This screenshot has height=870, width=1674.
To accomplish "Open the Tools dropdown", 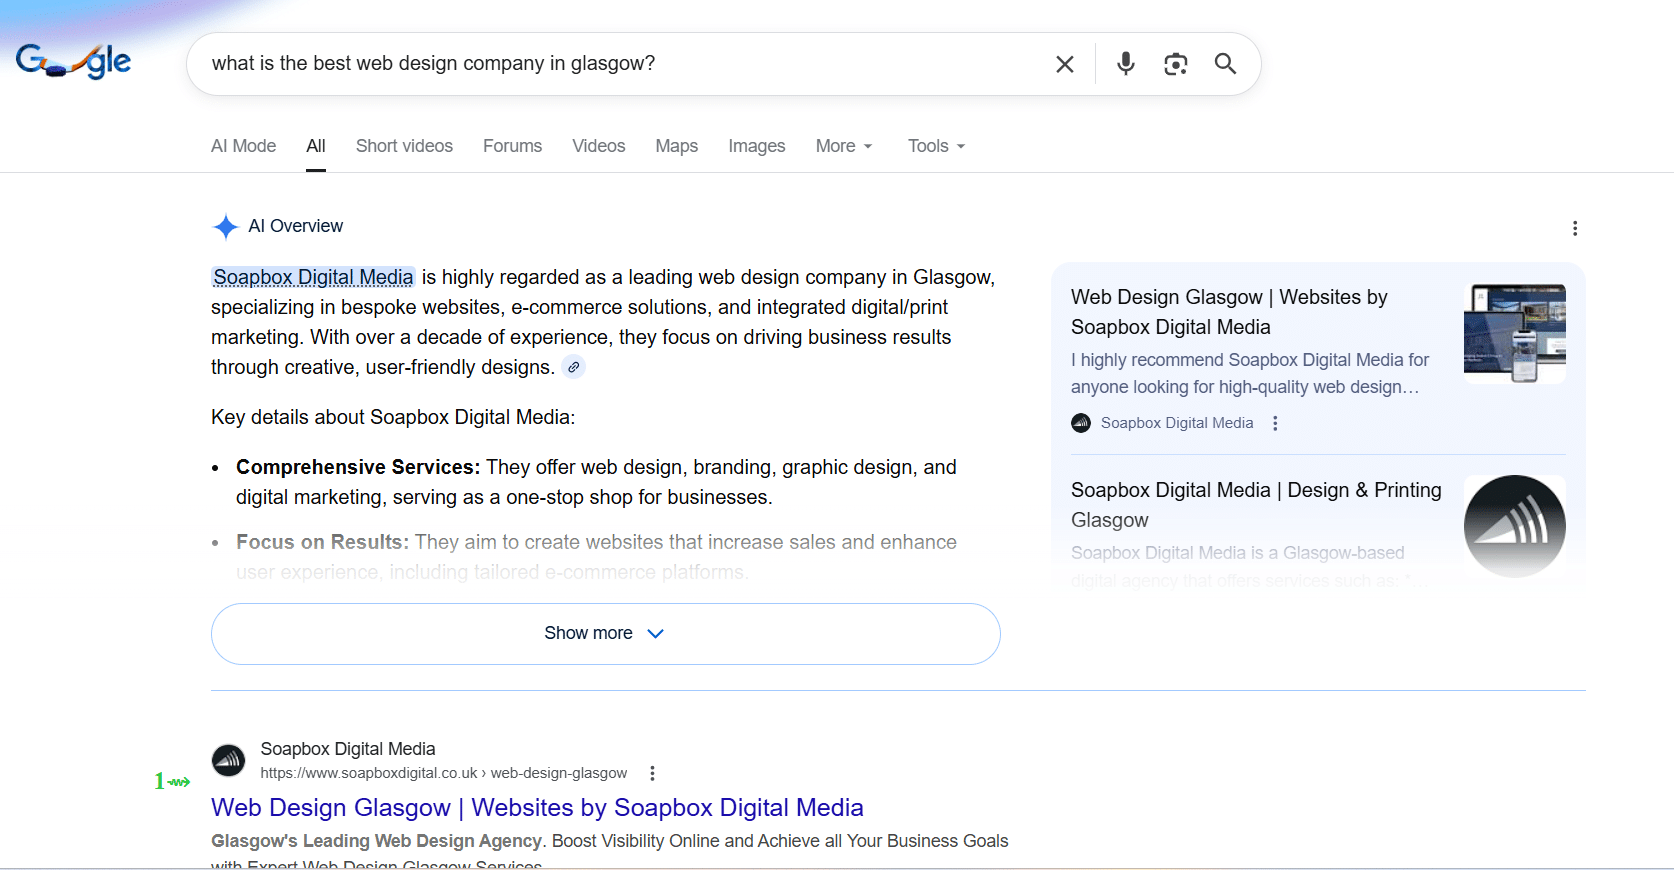I will [936, 146].
